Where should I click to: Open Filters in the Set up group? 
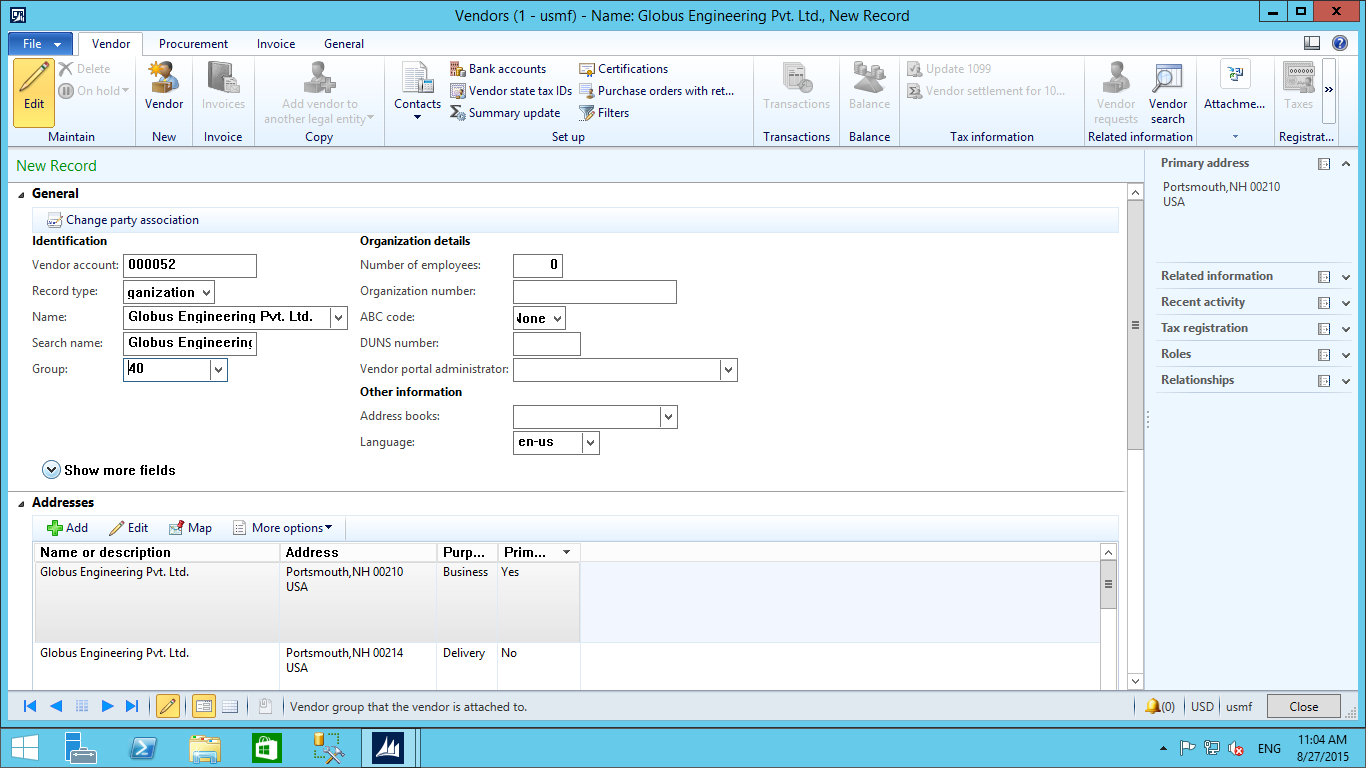604,113
